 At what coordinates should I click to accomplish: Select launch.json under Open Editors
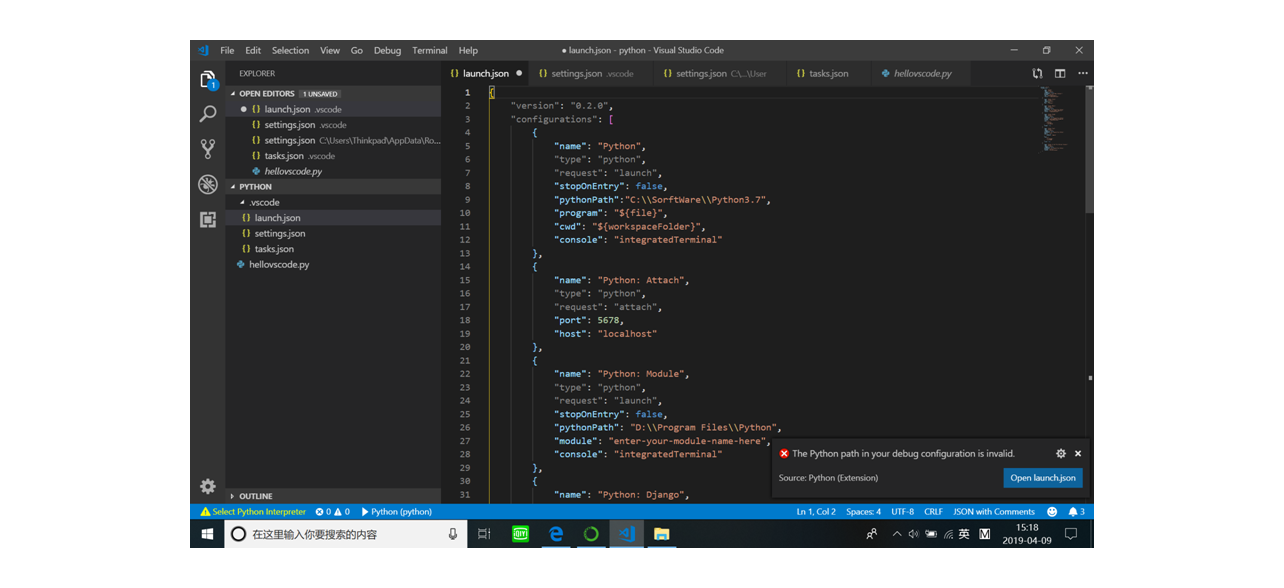coord(333,109)
